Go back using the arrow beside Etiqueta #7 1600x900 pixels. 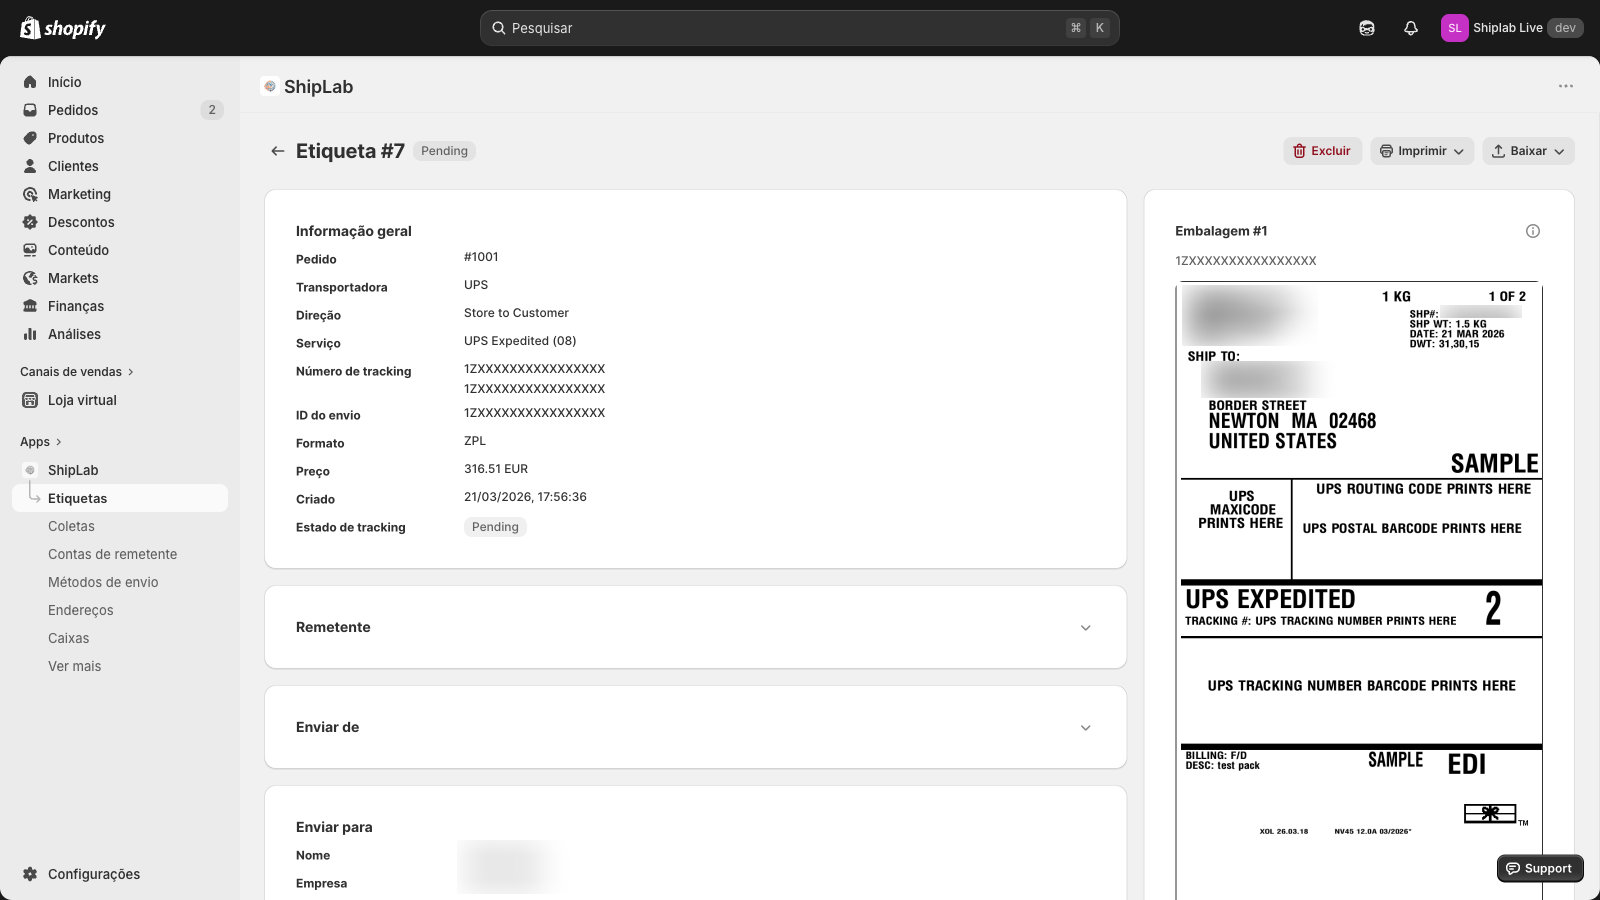point(278,151)
